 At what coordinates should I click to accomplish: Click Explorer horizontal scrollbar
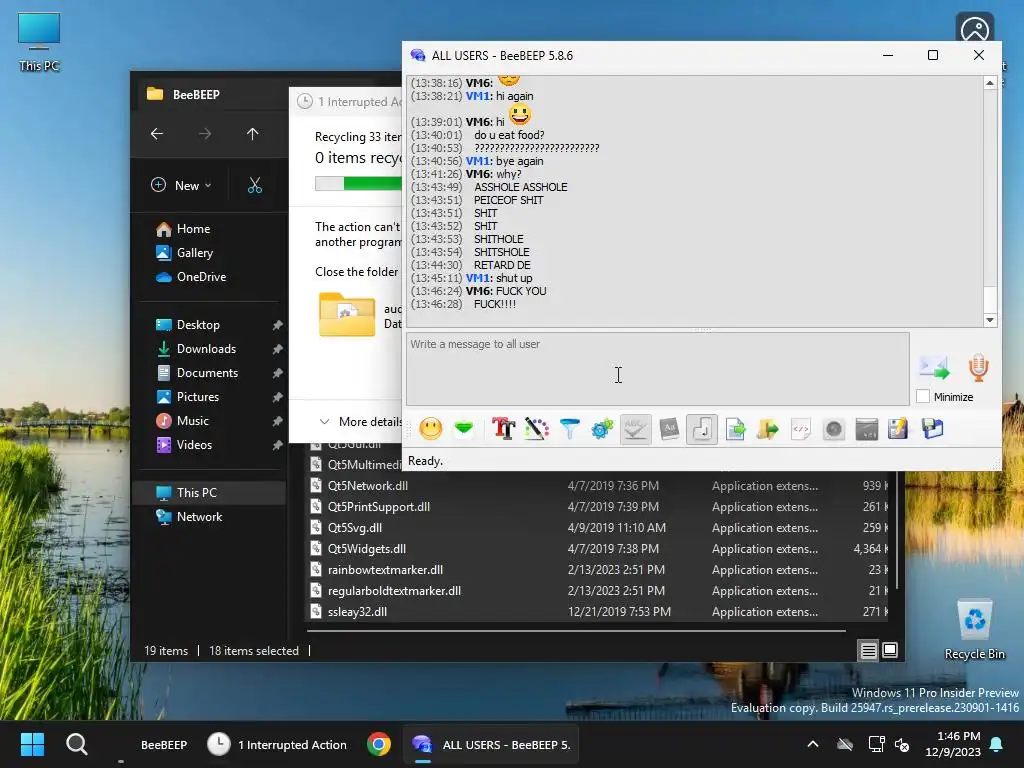tap(576, 631)
